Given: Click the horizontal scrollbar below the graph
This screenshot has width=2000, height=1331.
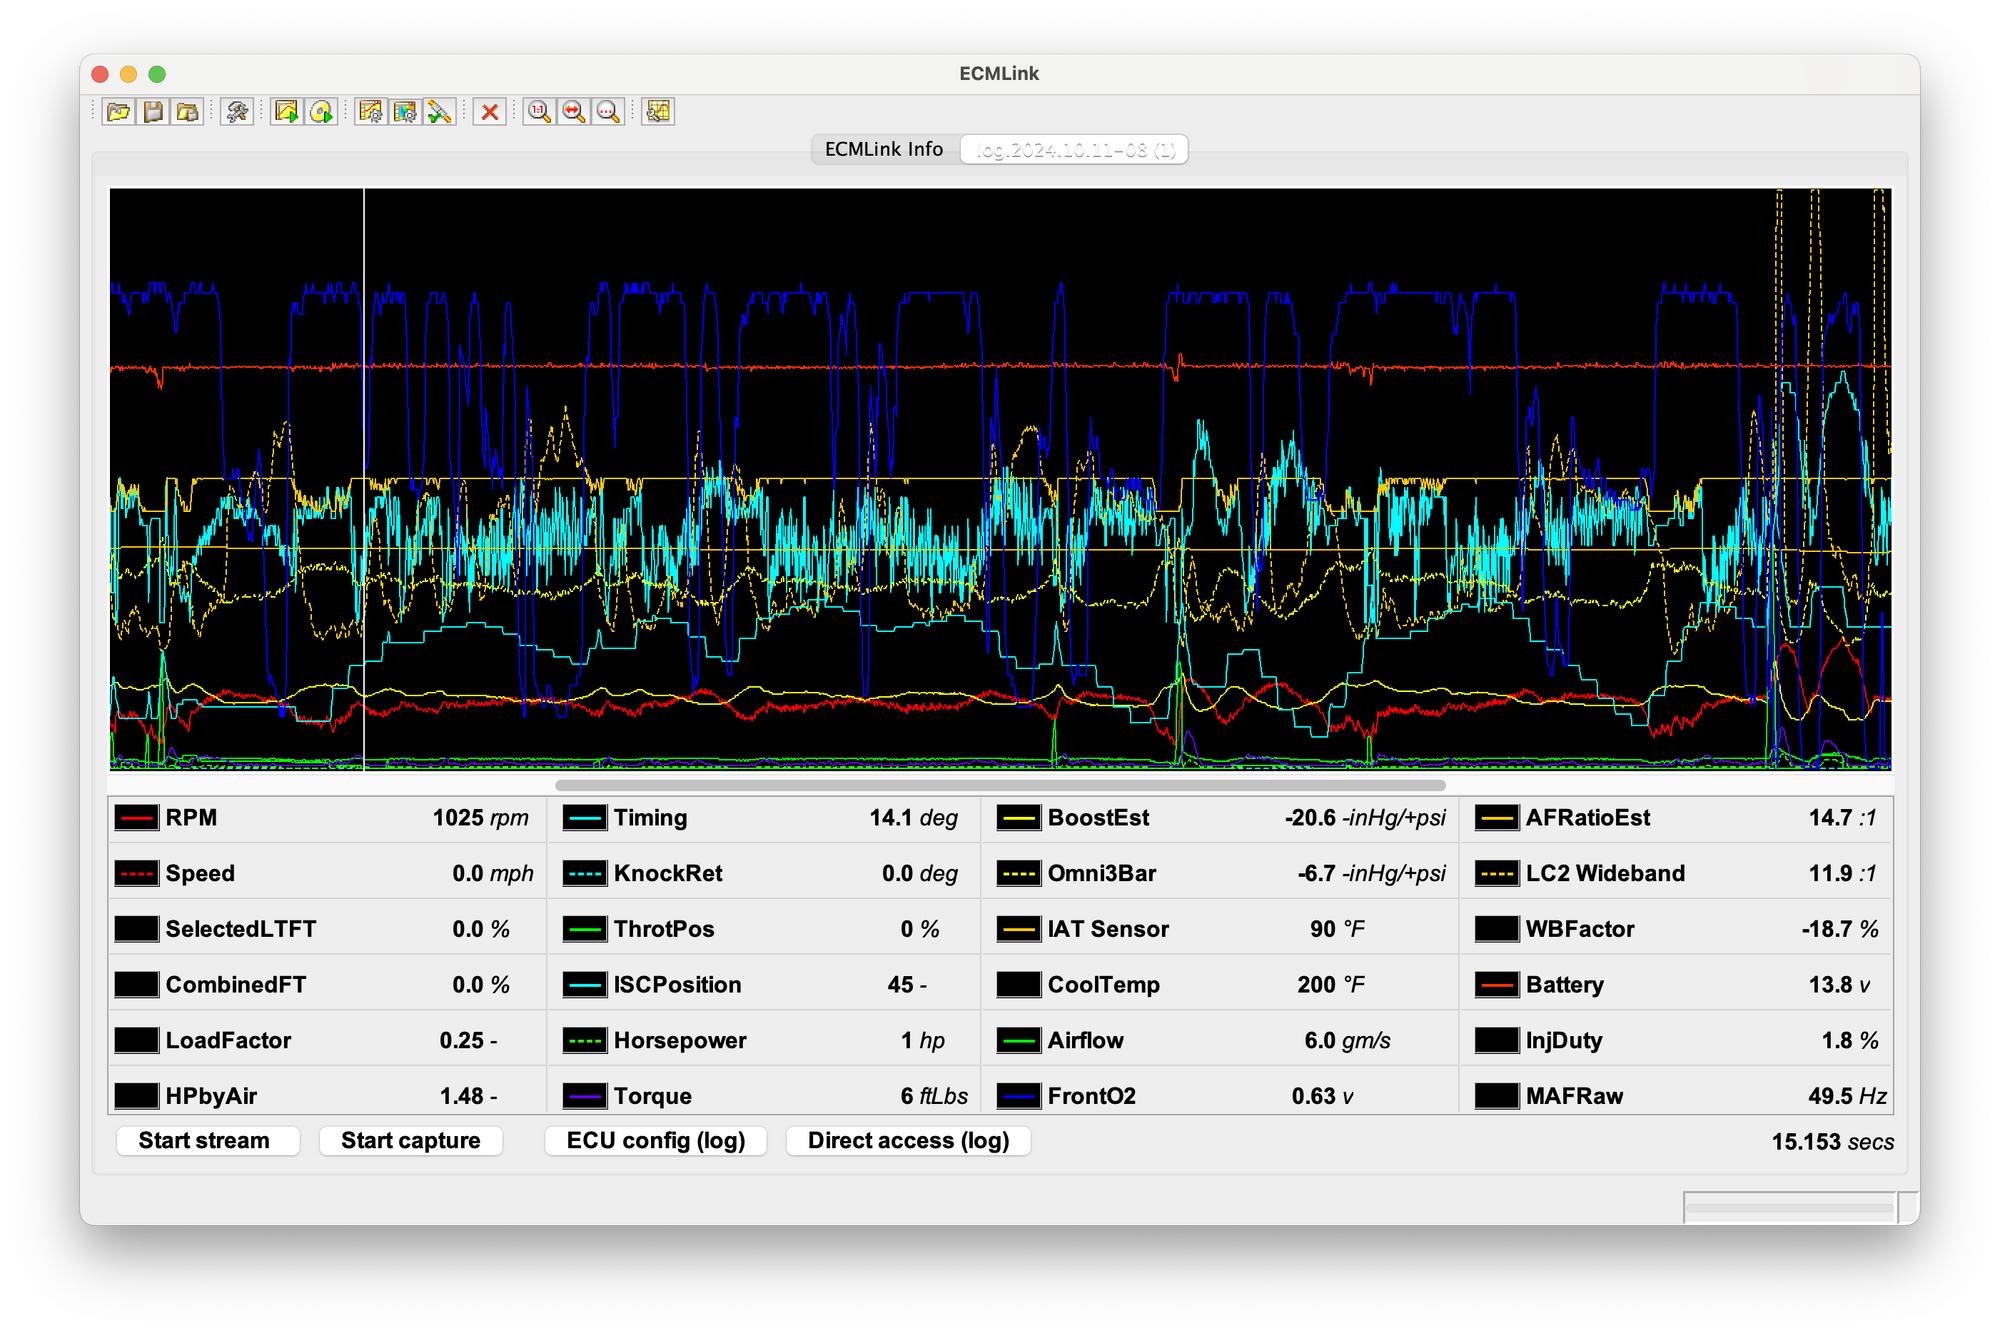Looking at the screenshot, I should [x=1000, y=785].
